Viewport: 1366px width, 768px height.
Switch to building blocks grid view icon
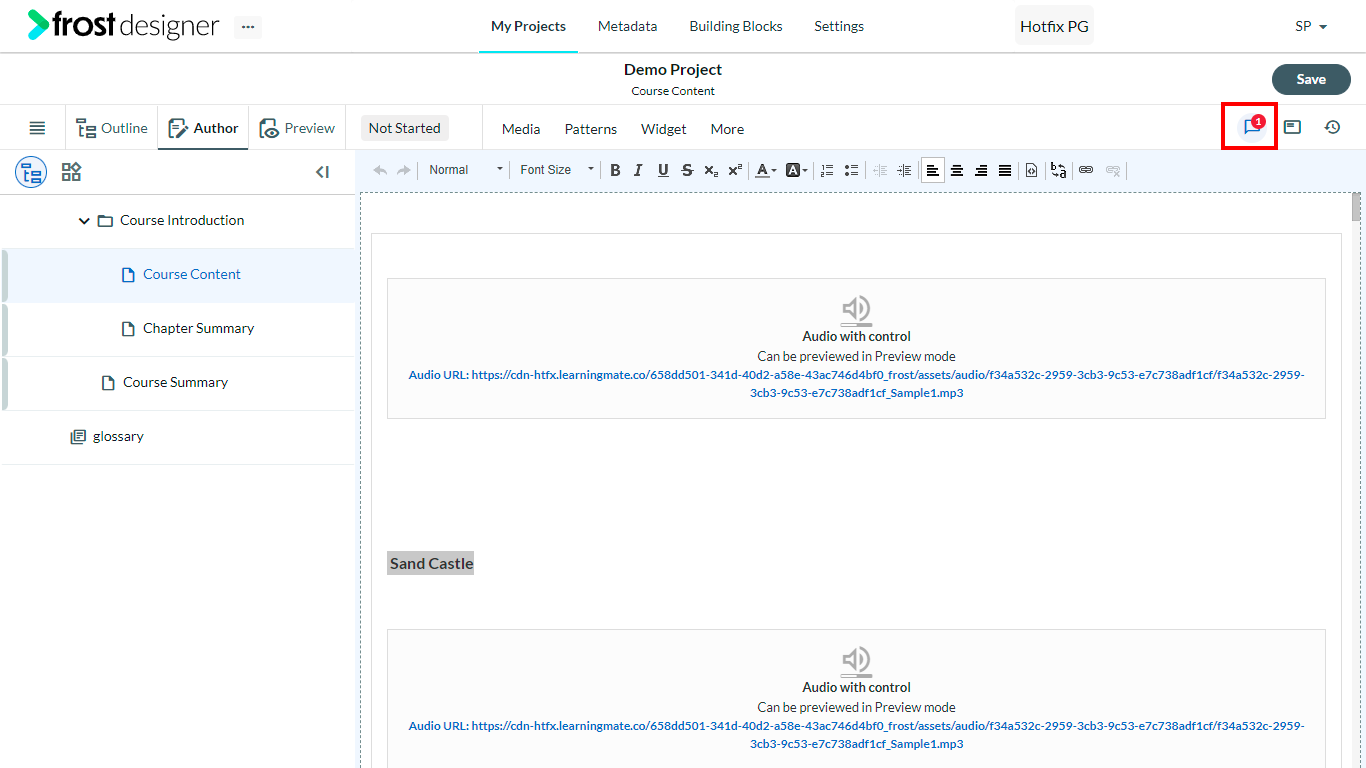pyautogui.click(x=71, y=172)
